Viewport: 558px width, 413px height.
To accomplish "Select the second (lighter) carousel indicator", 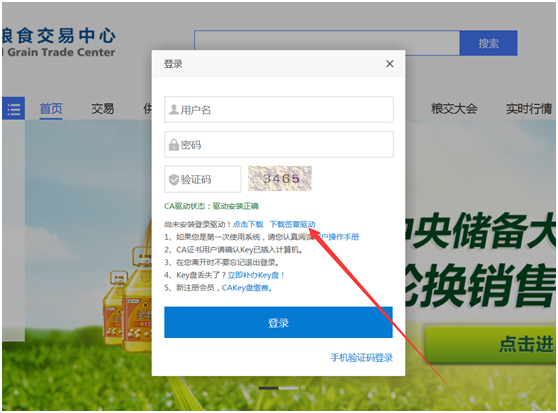I will tap(289, 388).
